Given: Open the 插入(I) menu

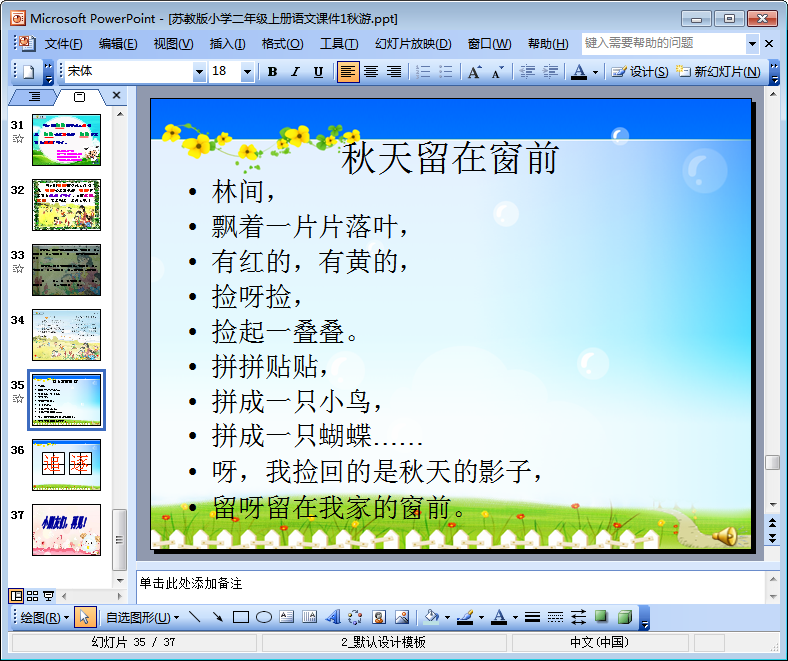Looking at the screenshot, I should pyautogui.click(x=227, y=44).
